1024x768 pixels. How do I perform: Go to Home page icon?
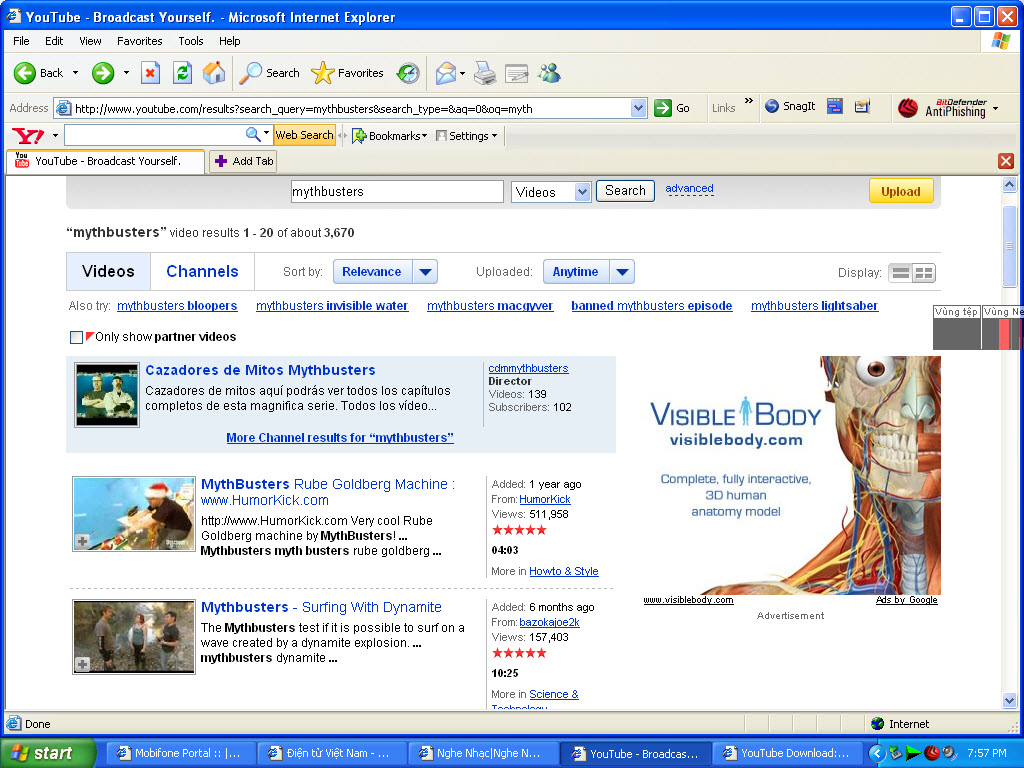click(x=214, y=73)
